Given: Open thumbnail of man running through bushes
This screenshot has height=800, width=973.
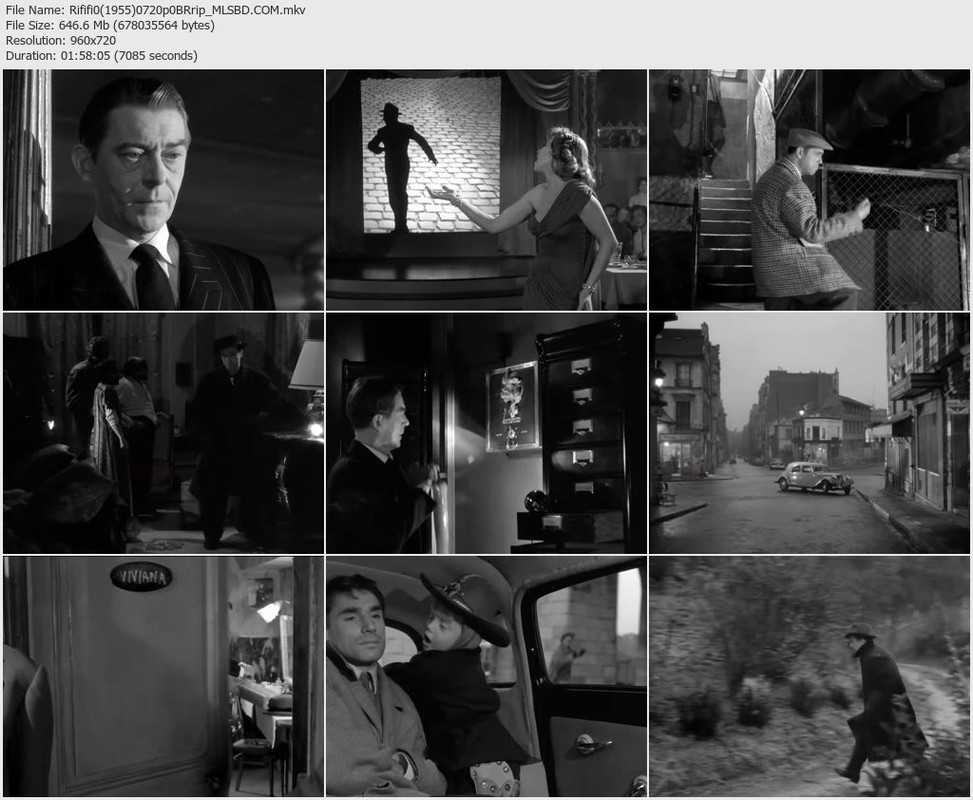Looking at the screenshot, I should [x=809, y=676].
